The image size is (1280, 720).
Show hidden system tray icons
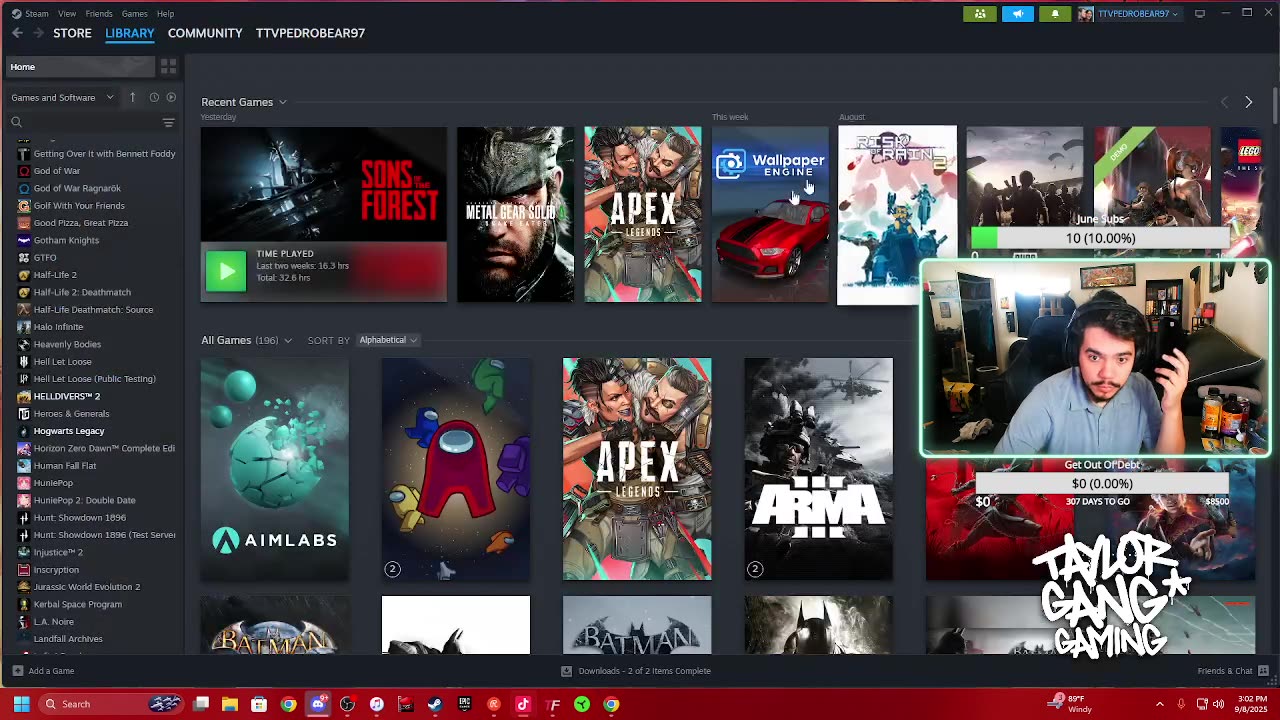click(1160, 704)
